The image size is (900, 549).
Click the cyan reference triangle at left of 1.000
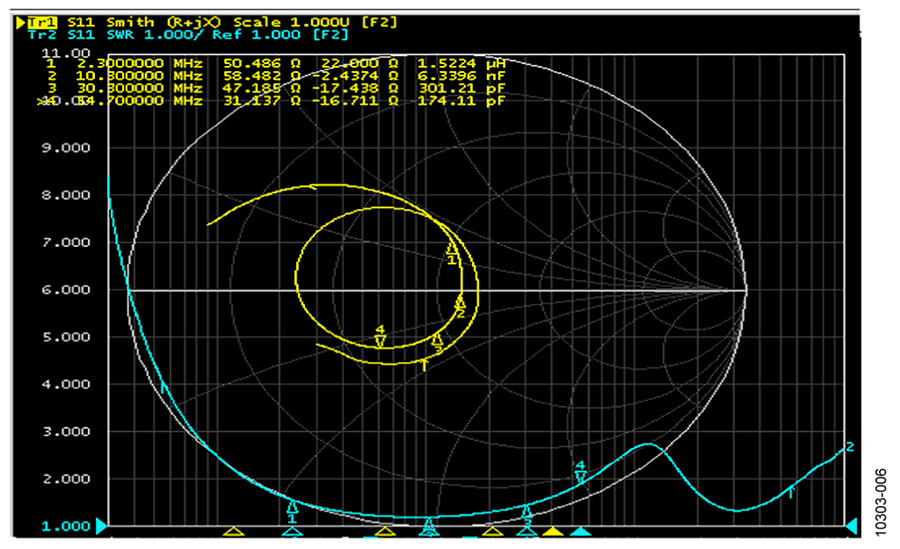tap(102, 526)
